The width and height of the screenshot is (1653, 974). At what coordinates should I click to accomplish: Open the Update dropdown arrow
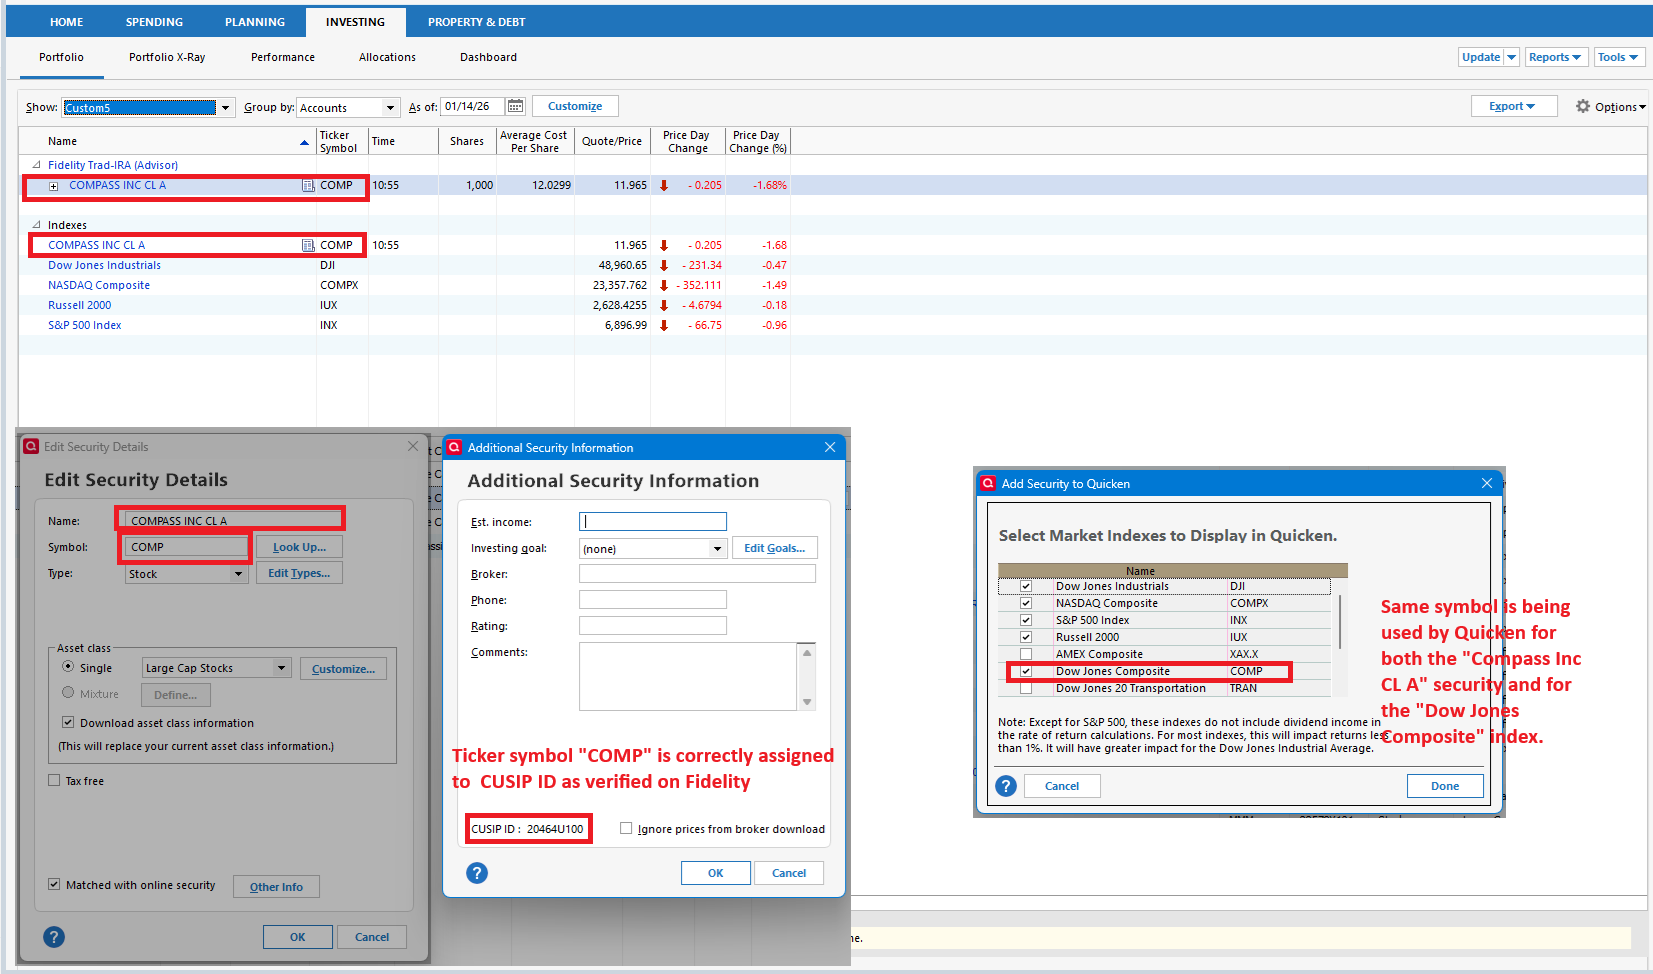pyautogui.click(x=1511, y=57)
